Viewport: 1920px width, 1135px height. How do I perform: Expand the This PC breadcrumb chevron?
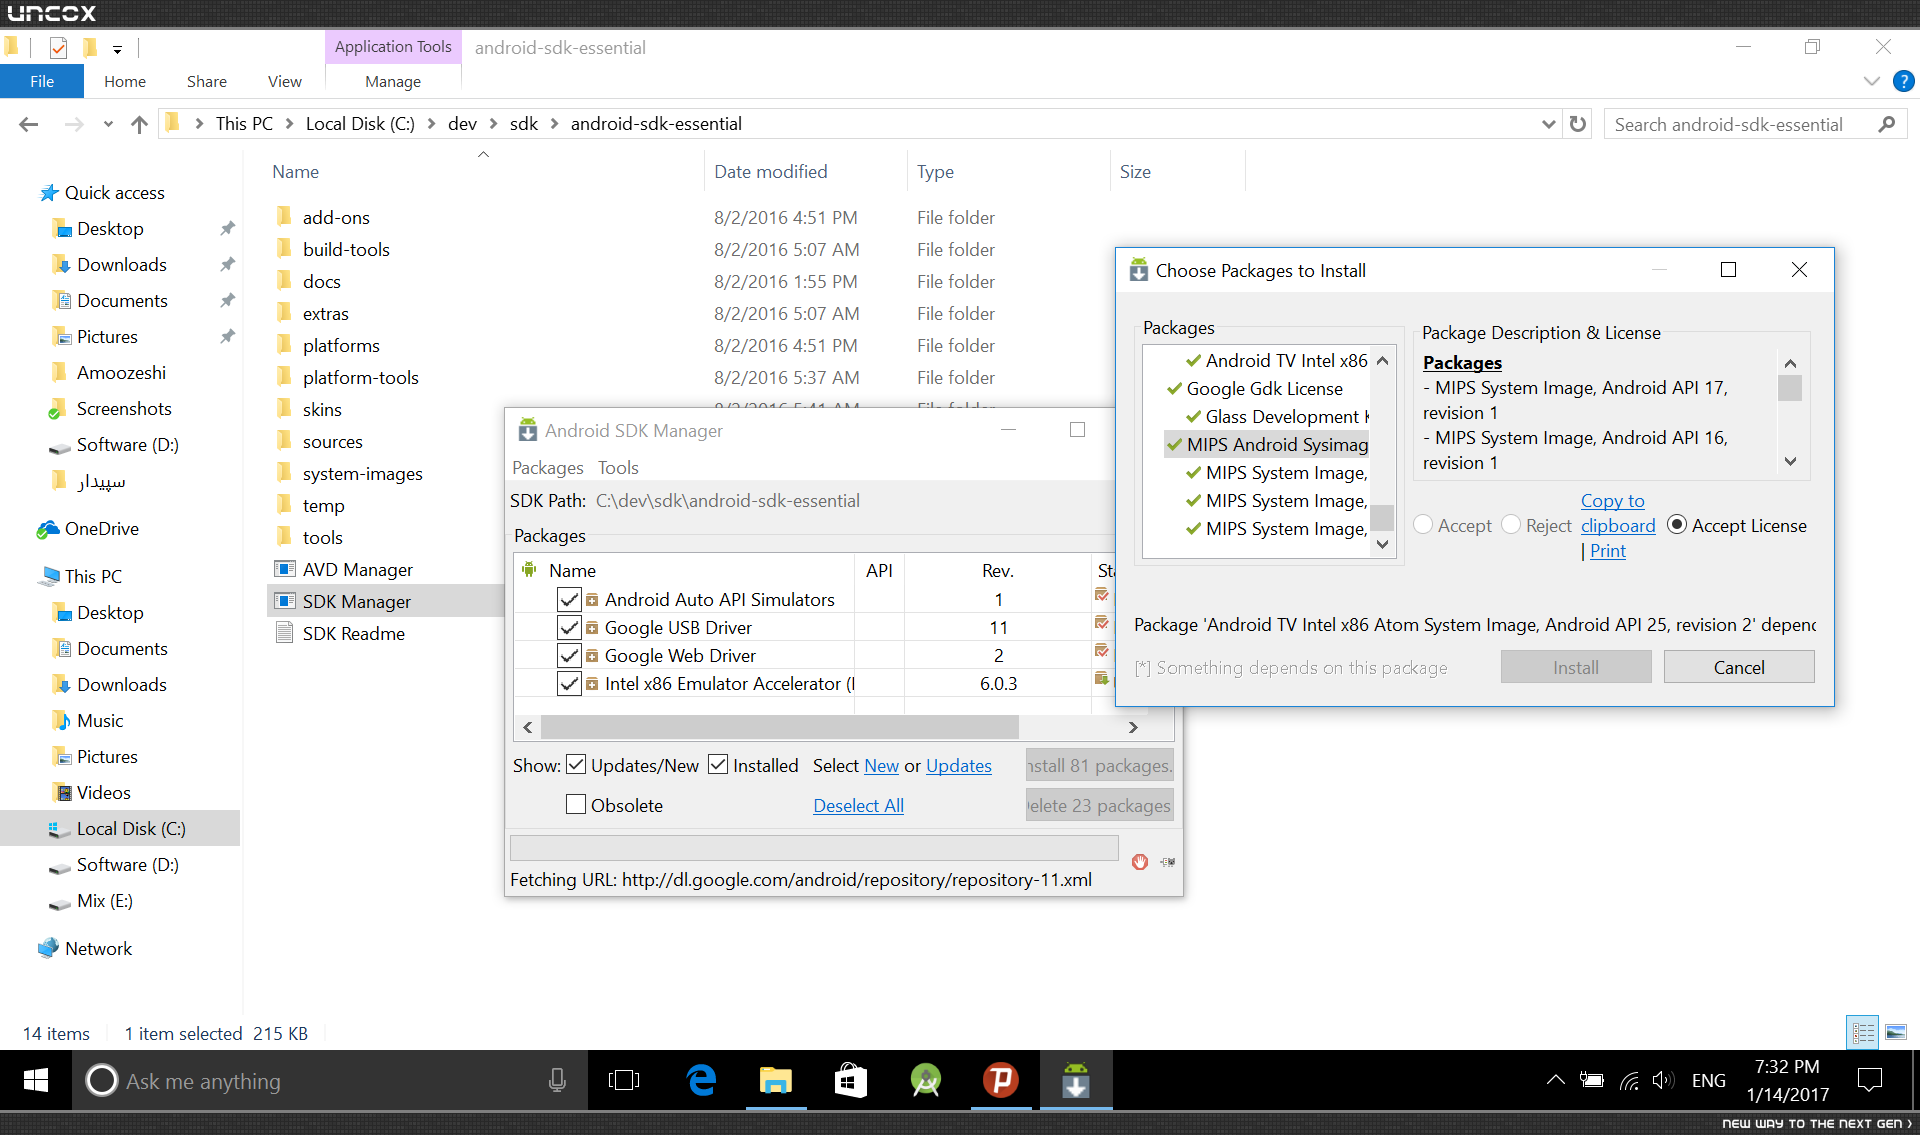click(290, 124)
